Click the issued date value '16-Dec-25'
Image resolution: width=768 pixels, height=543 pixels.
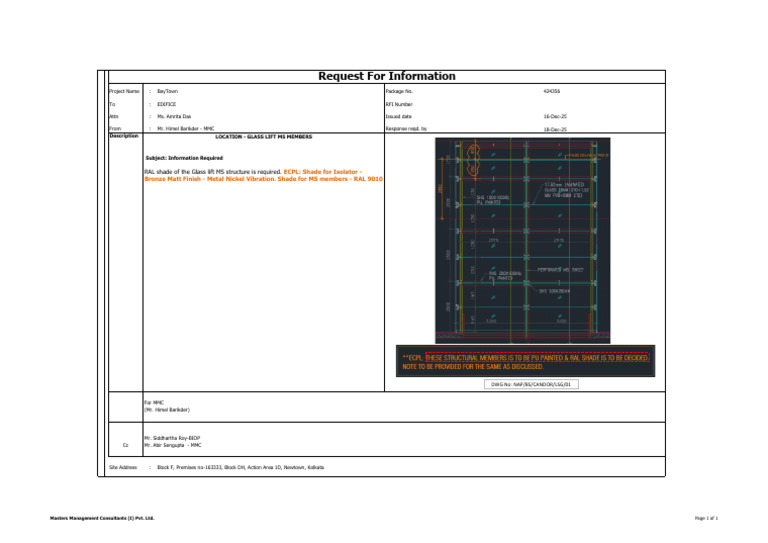tap(555, 117)
